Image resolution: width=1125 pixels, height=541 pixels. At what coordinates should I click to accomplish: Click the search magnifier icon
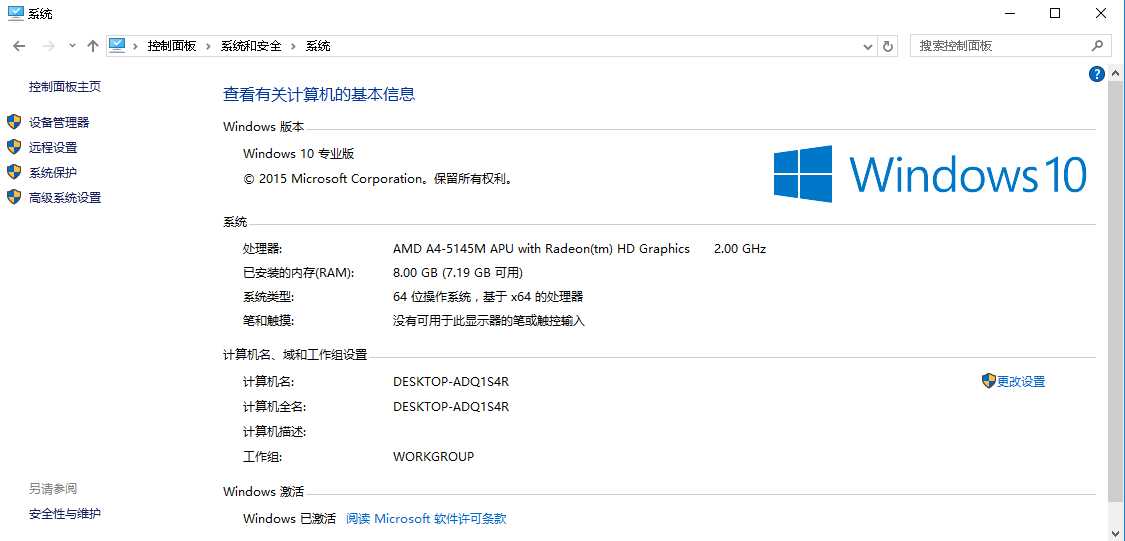pos(1097,46)
